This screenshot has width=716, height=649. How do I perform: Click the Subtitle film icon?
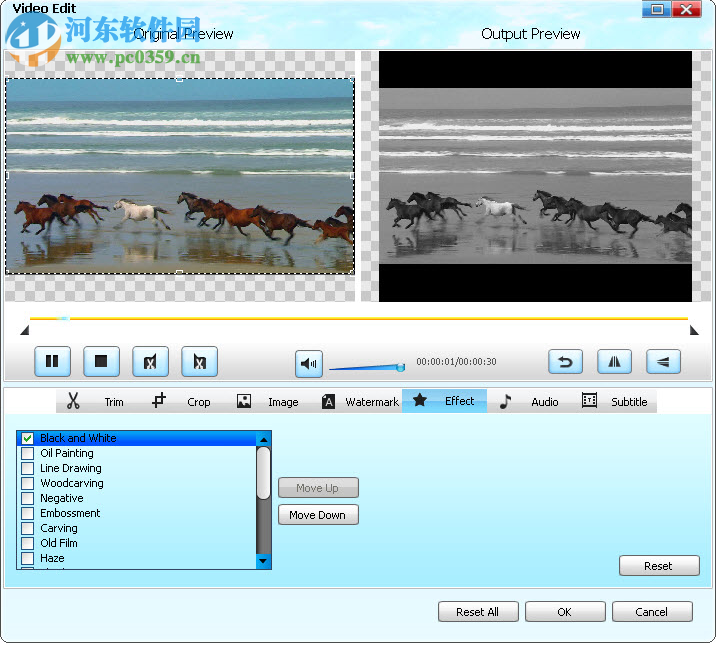pos(590,401)
